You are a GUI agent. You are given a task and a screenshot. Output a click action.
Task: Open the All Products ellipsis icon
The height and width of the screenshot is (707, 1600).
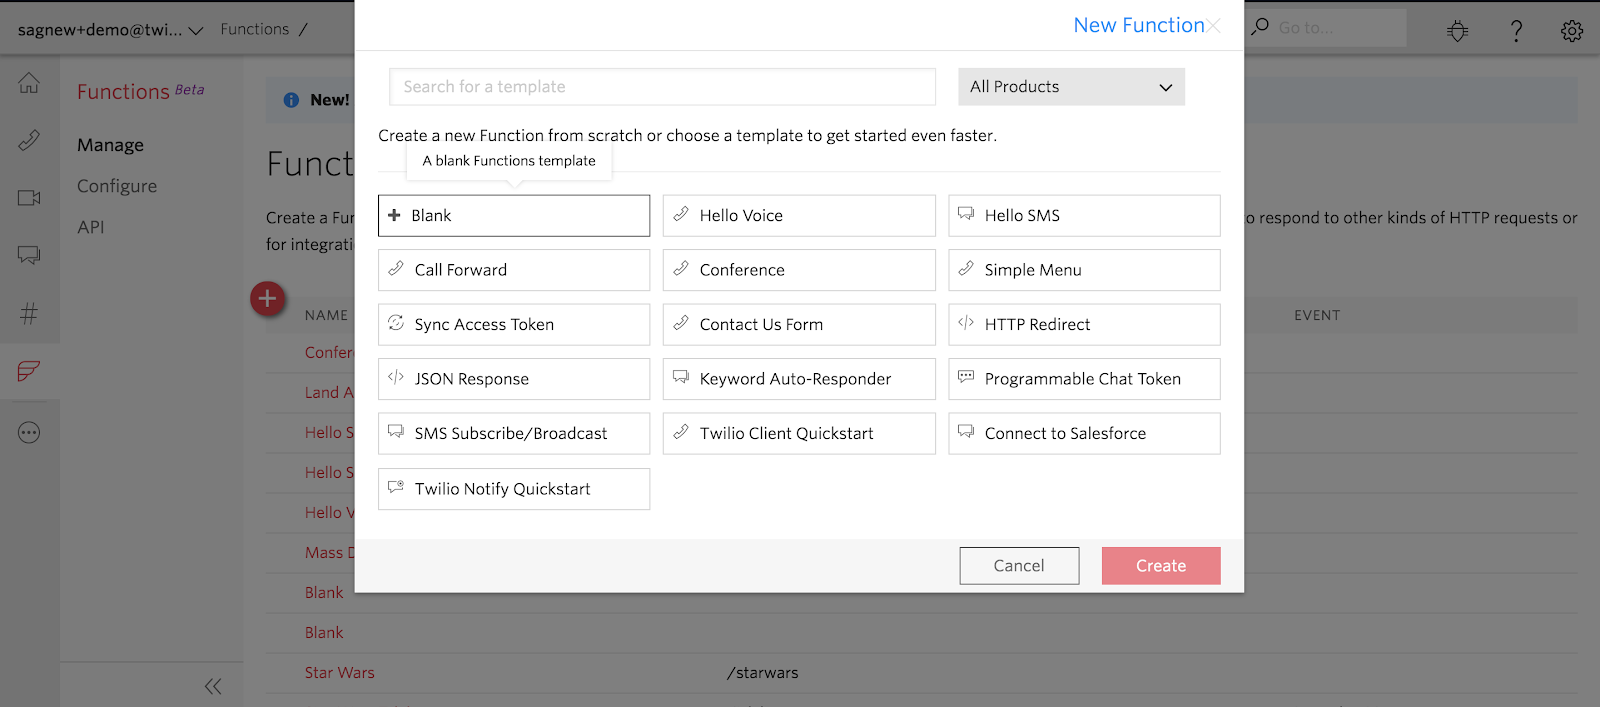click(x=29, y=433)
